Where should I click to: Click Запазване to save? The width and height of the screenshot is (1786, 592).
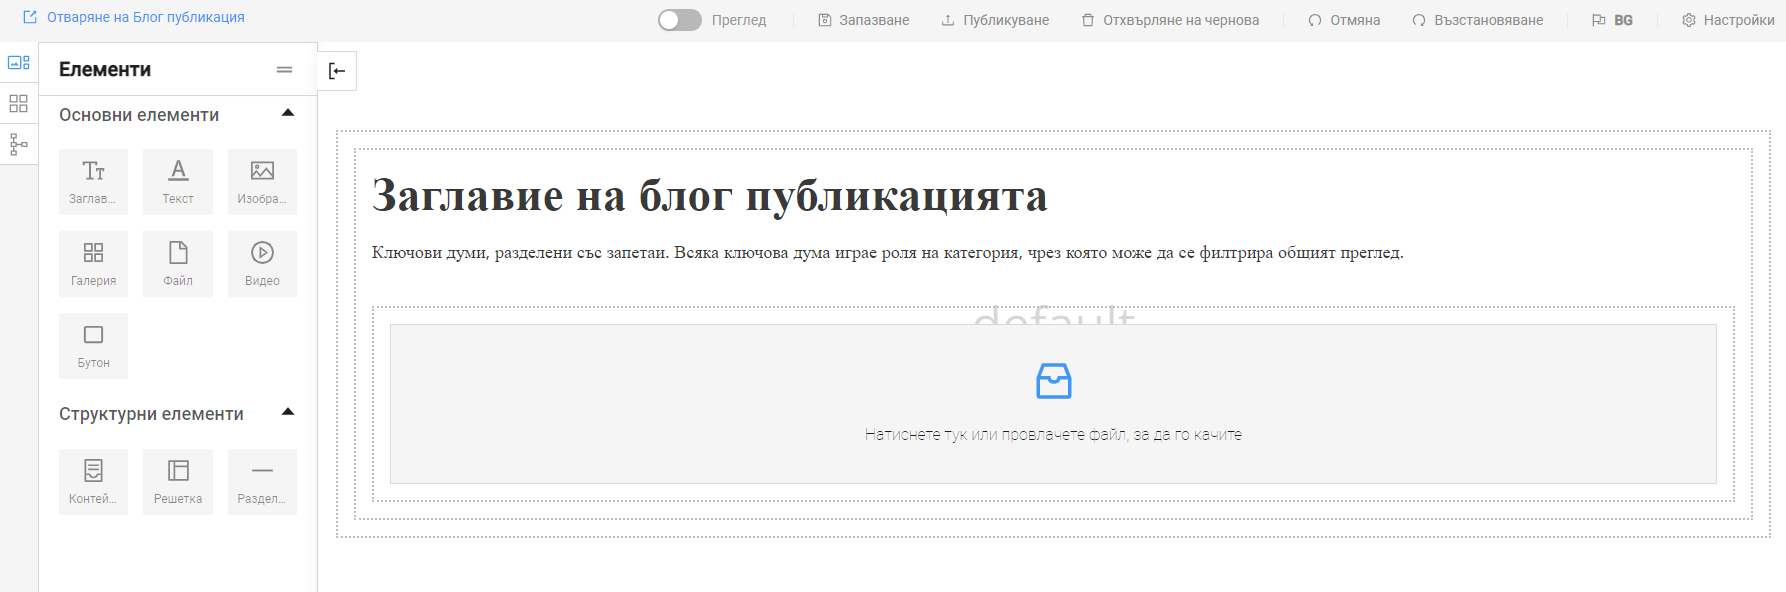point(863,20)
